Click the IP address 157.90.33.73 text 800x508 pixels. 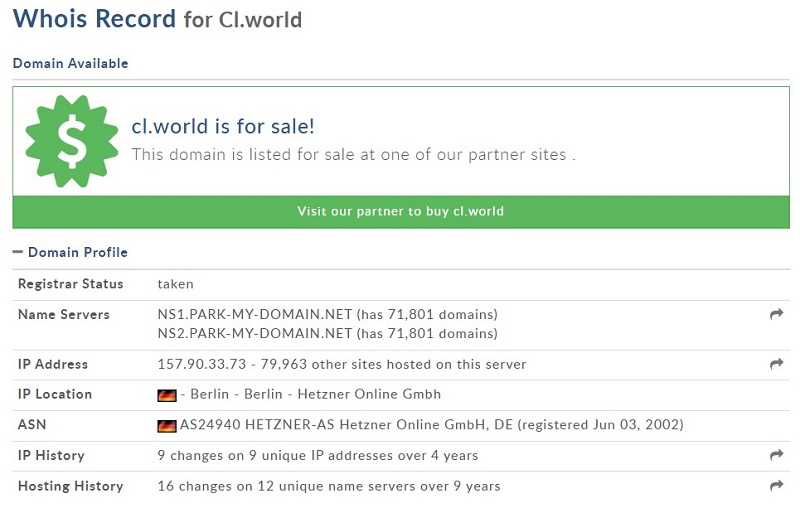click(x=202, y=364)
